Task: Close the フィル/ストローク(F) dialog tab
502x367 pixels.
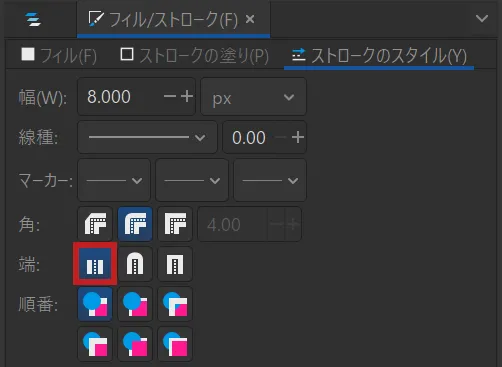Action: (x=250, y=19)
